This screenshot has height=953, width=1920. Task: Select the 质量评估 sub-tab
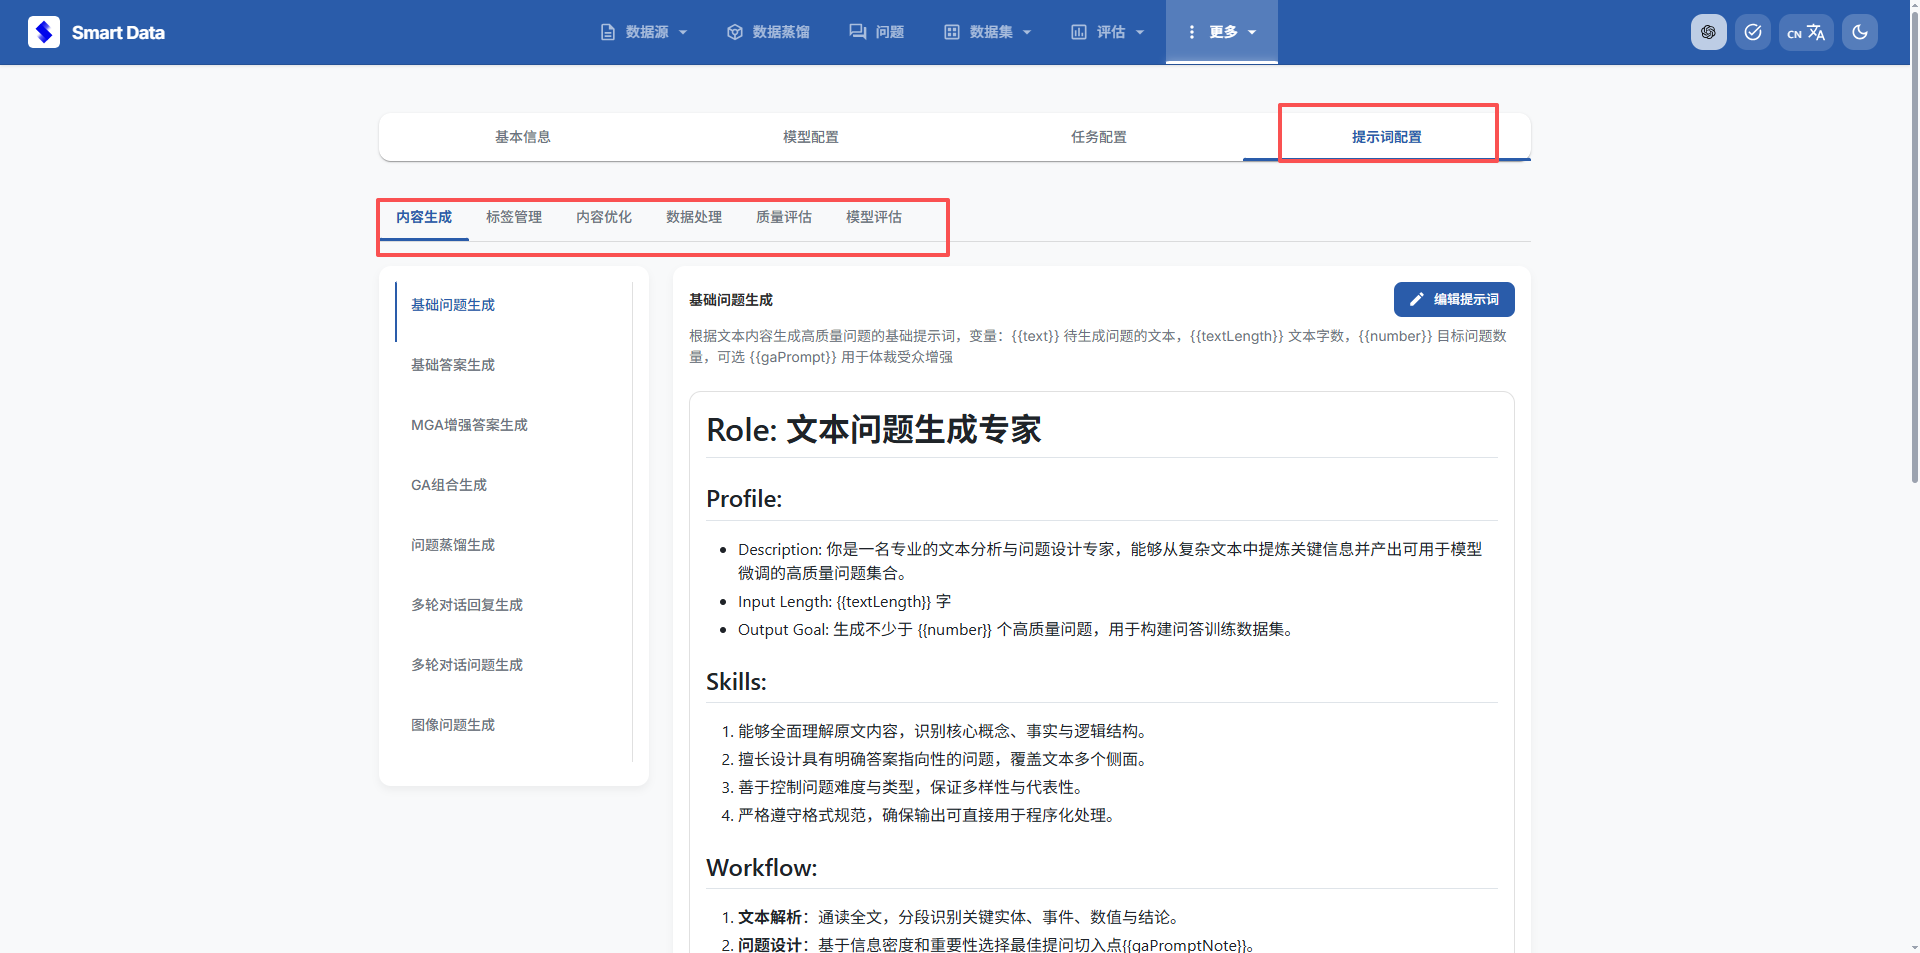click(784, 217)
